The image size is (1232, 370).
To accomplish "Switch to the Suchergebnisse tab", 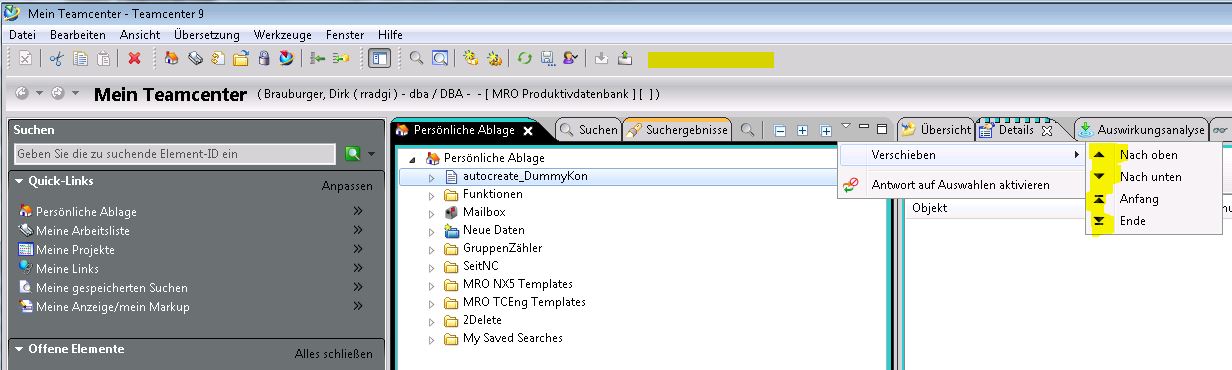I will (678, 130).
